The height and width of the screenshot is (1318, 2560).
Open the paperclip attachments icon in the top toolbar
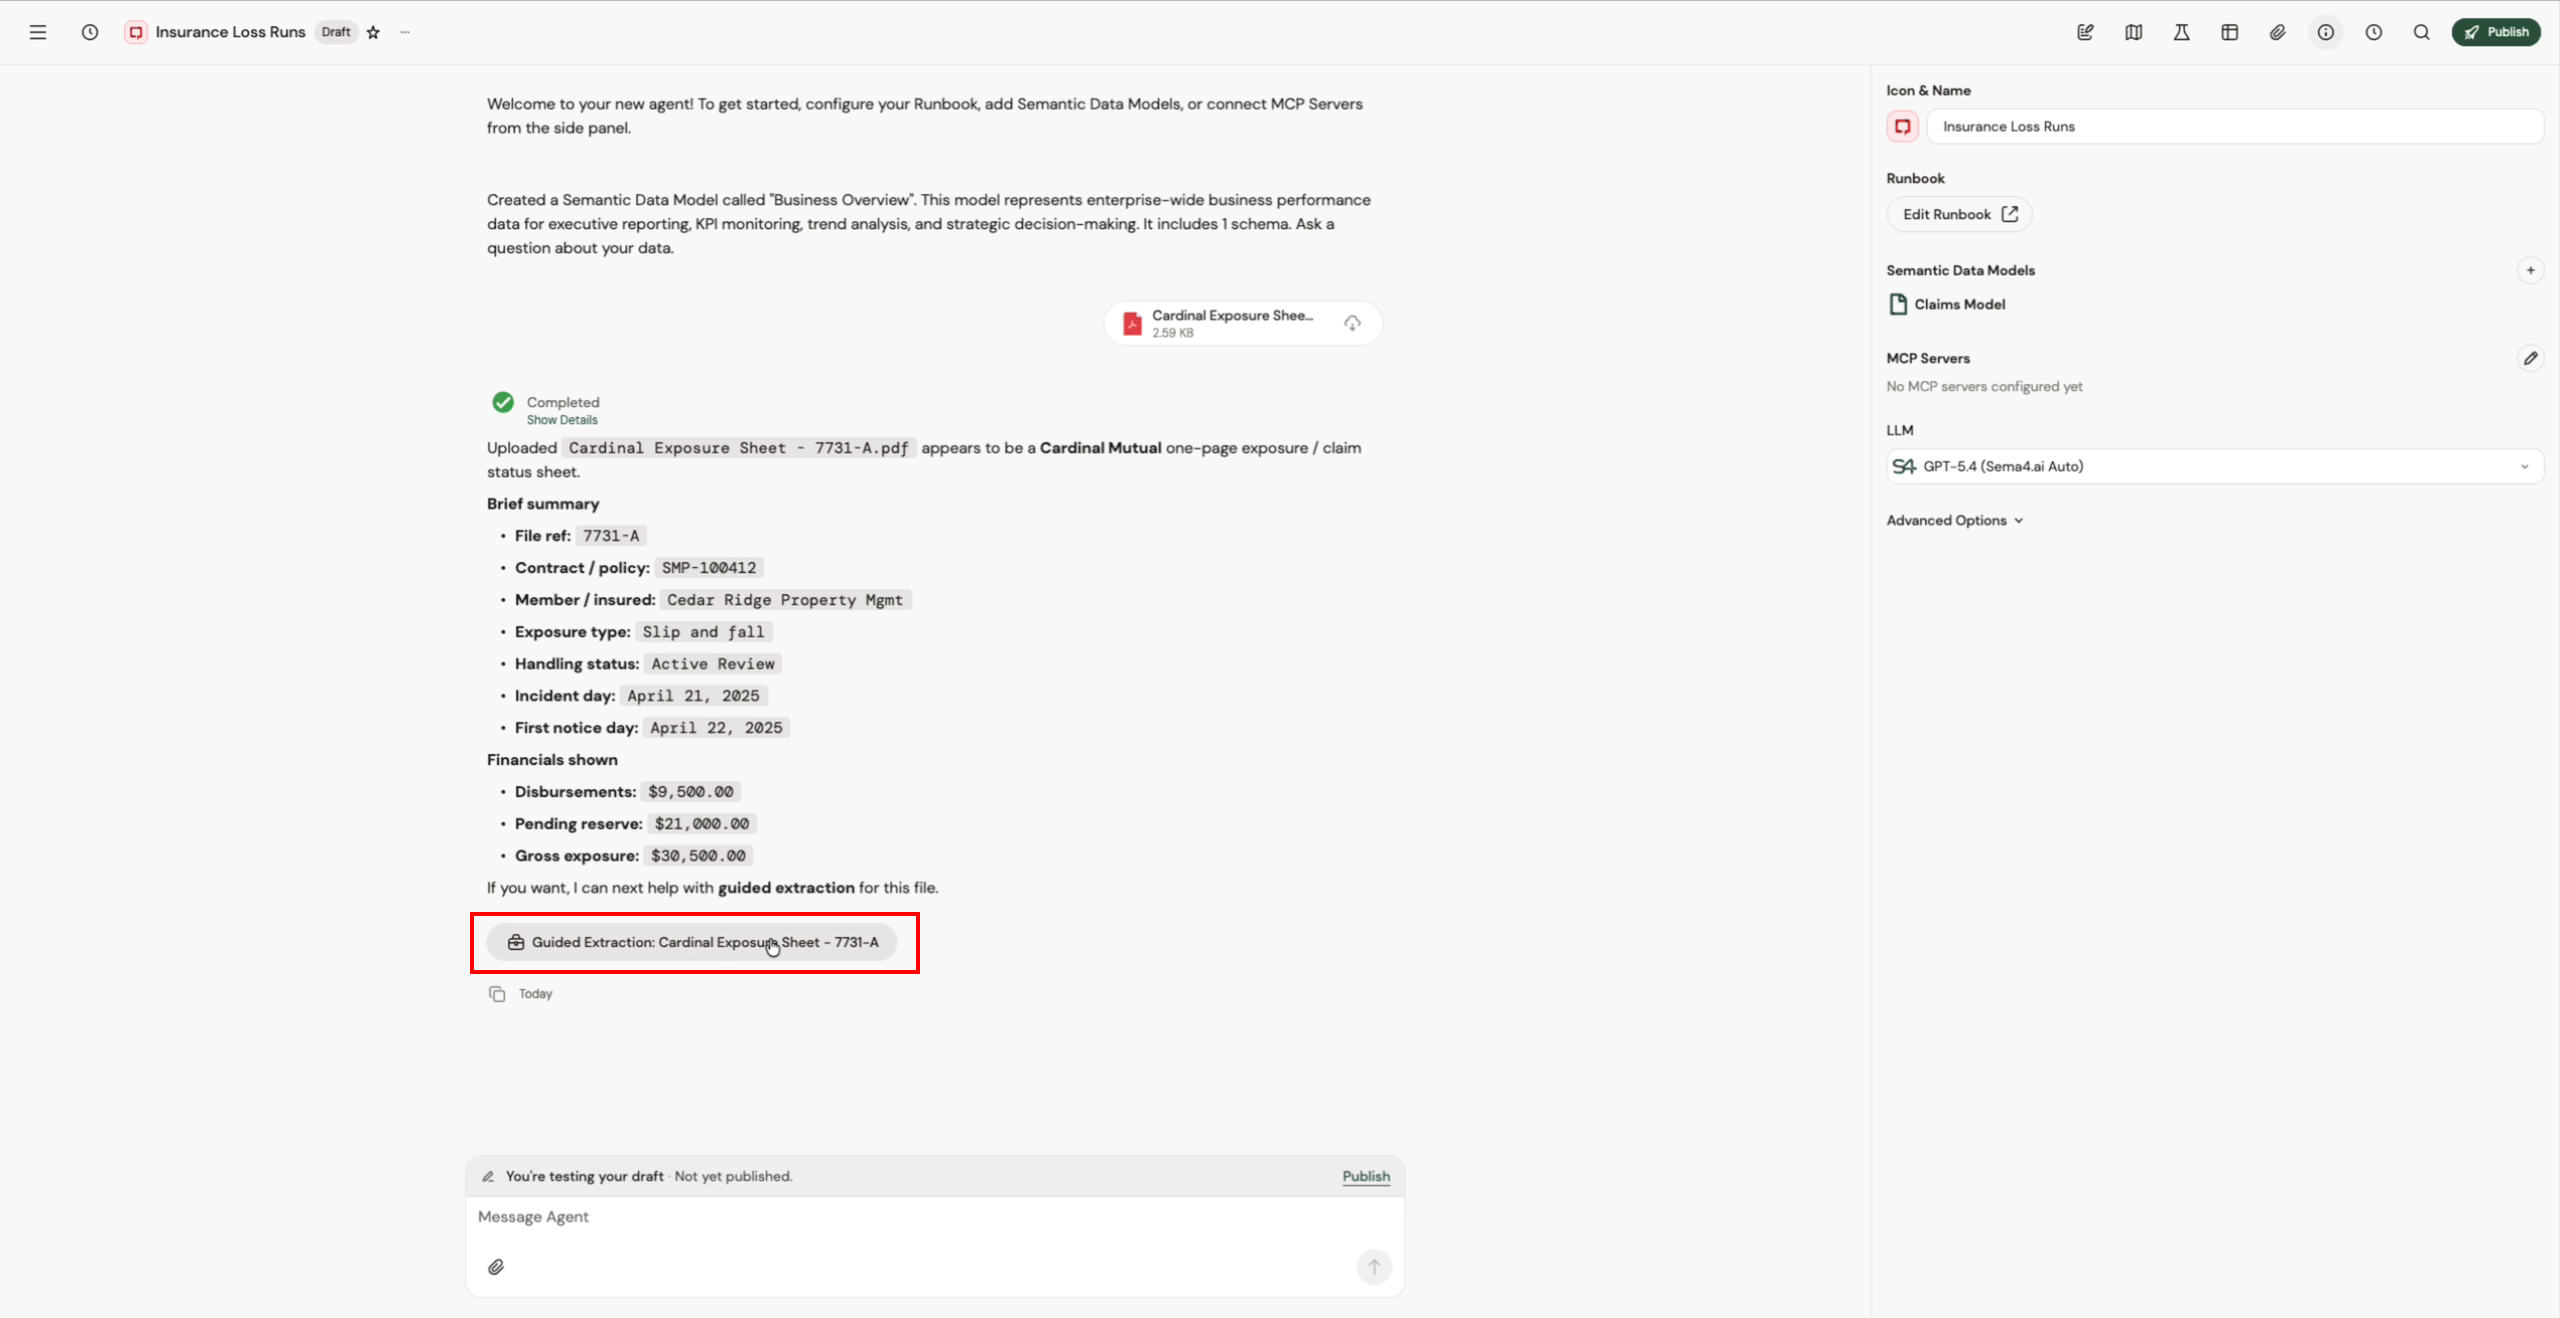[x=2277, y=32]
